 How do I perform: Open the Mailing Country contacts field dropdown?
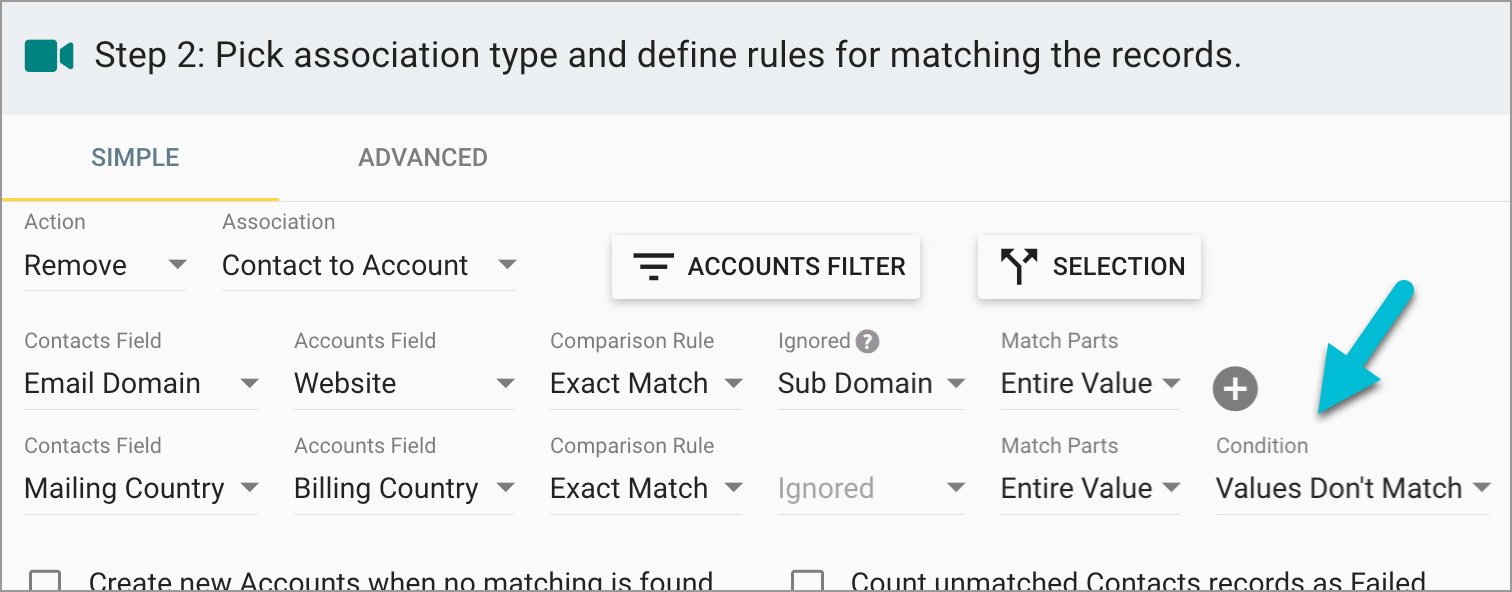[141, 489]
